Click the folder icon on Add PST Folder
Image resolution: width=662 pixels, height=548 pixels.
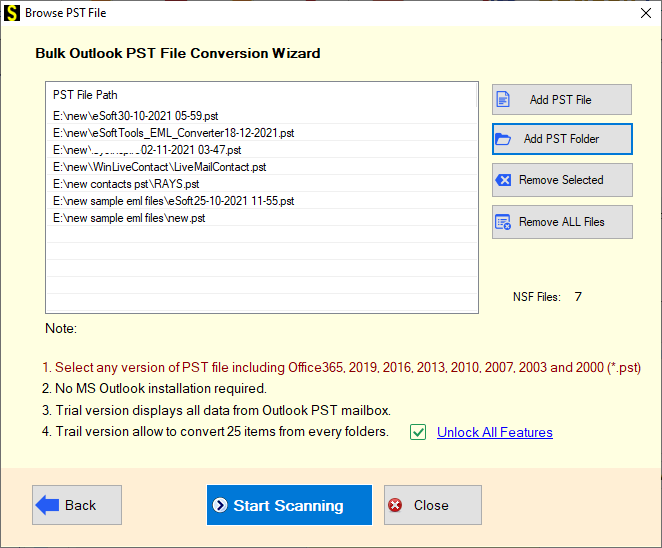[503, 139]
